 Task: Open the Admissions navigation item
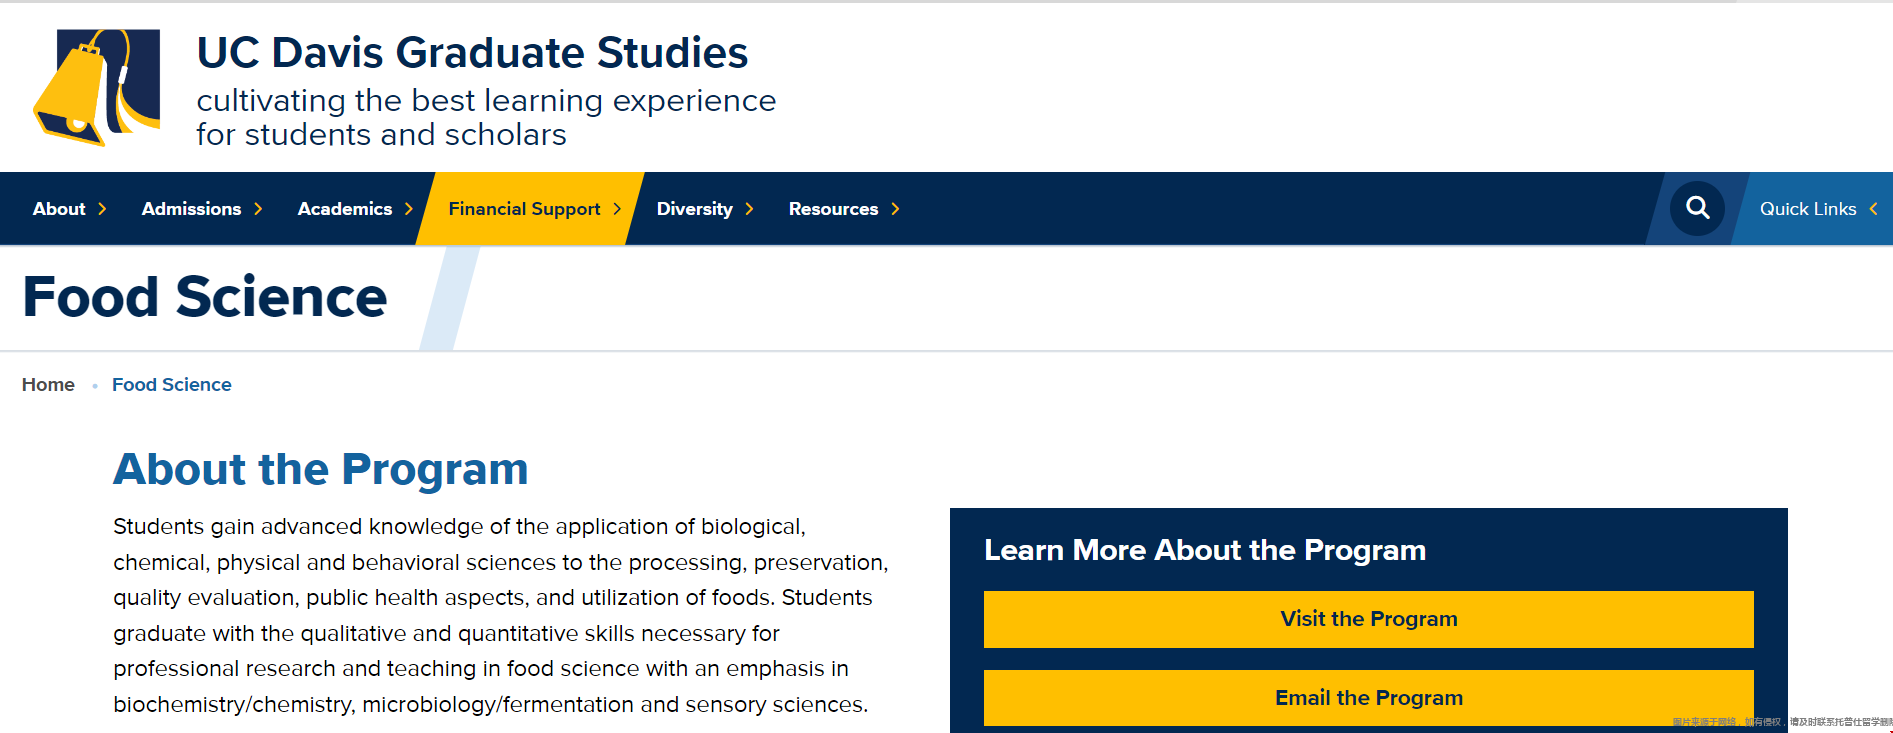[x=191, y=209]
